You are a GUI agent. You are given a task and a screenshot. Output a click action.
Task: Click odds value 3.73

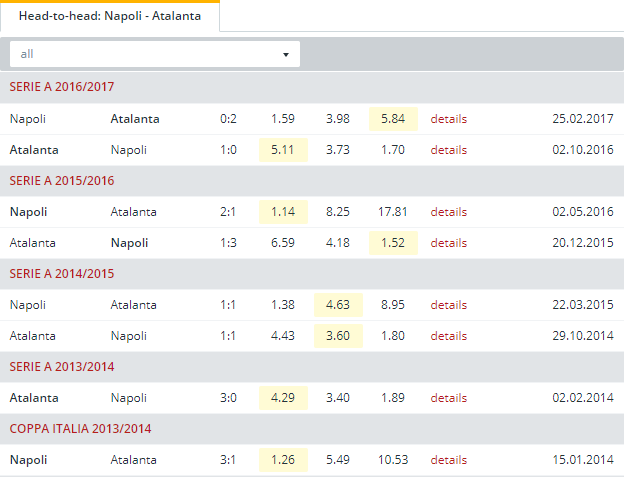tap(338, 150)
